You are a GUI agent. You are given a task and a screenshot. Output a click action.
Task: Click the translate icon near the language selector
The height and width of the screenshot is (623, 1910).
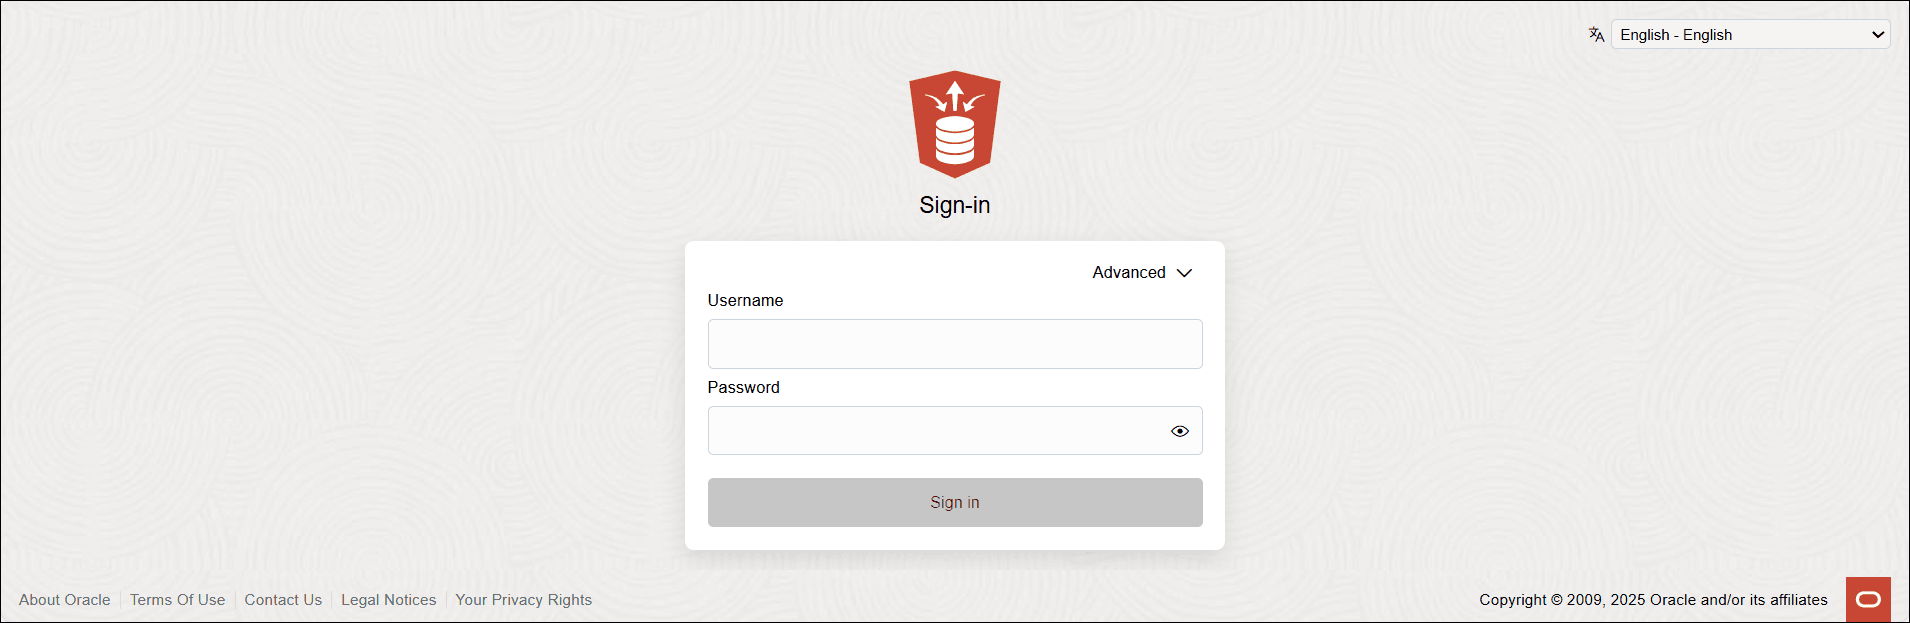pyautogui.click(x=1595, y=34)
